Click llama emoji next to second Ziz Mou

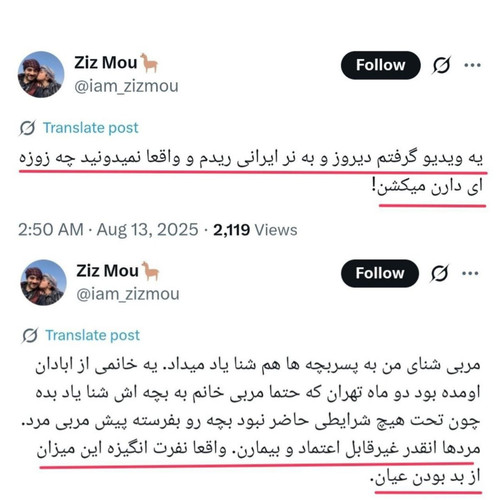click(150, 271)
